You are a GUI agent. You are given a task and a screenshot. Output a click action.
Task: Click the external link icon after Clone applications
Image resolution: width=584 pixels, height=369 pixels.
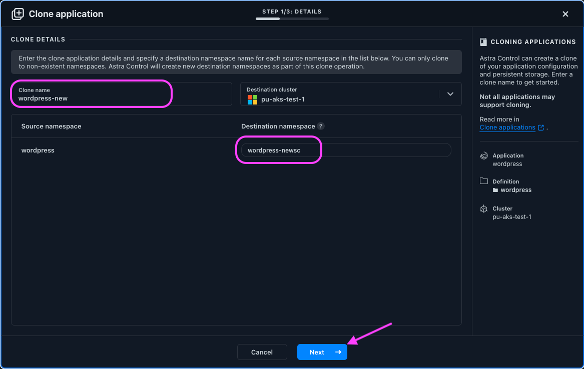tap(541, 128)
